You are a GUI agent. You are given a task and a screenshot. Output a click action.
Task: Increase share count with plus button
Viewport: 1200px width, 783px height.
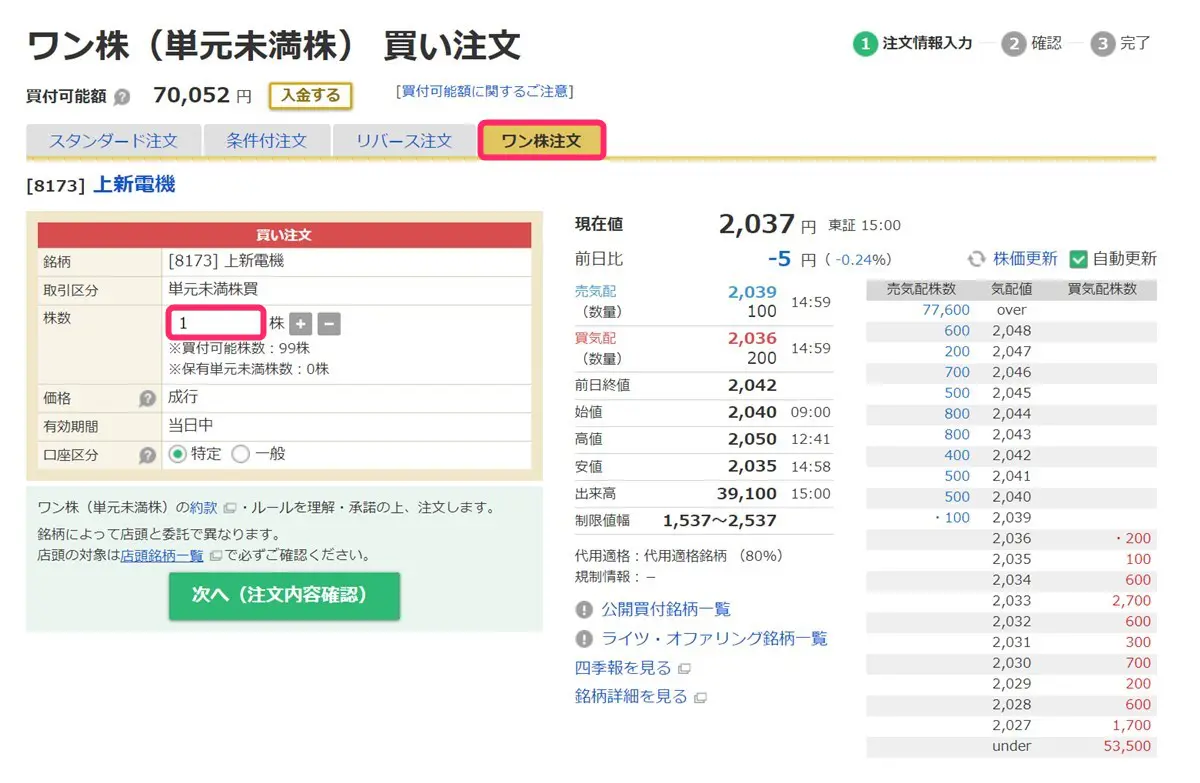(x=301, y=324)
